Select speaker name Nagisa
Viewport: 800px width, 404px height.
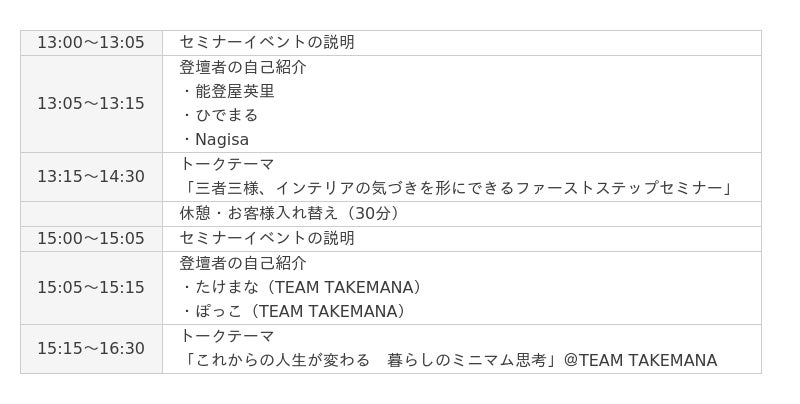222,140
